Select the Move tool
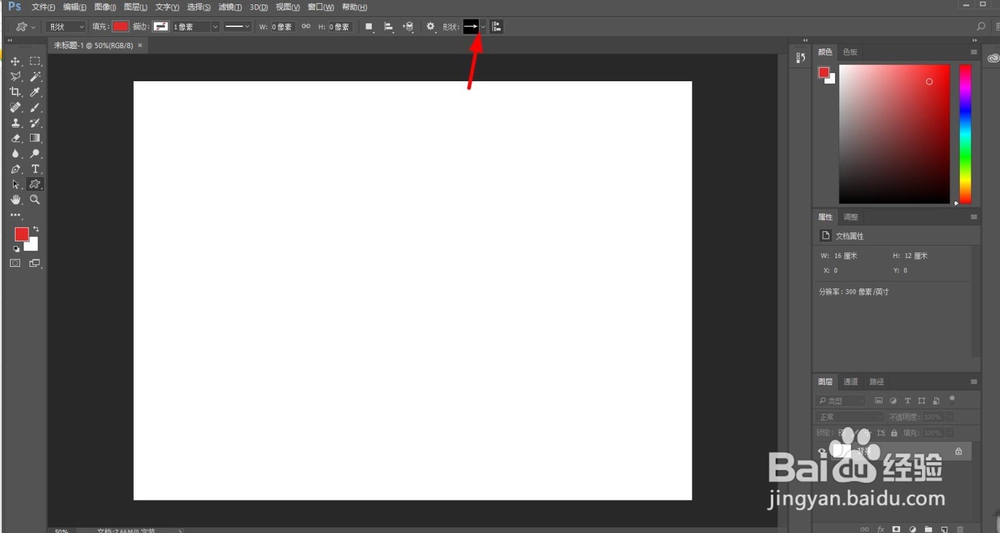The width and height of the screenshot is (1000, 533). point(15,61)
